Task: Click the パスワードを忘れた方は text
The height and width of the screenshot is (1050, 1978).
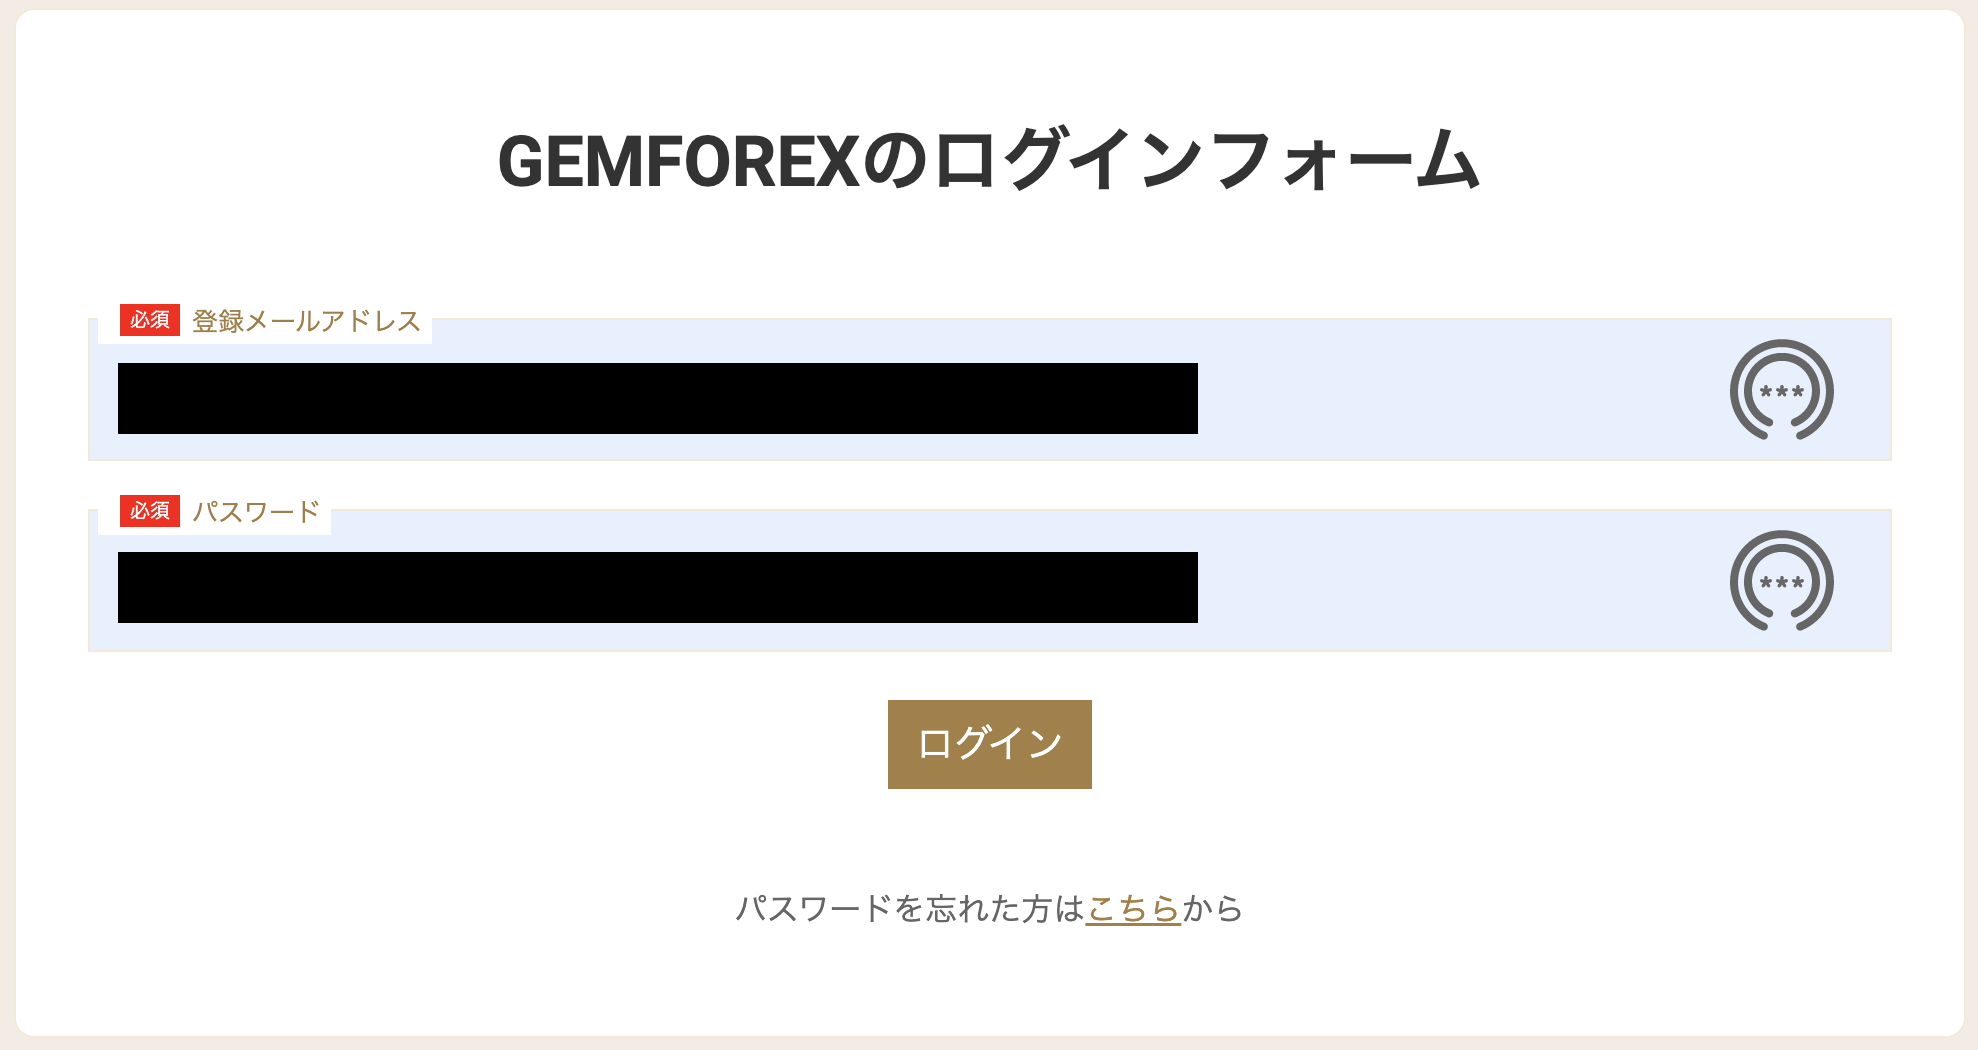Action: (910, 908)
